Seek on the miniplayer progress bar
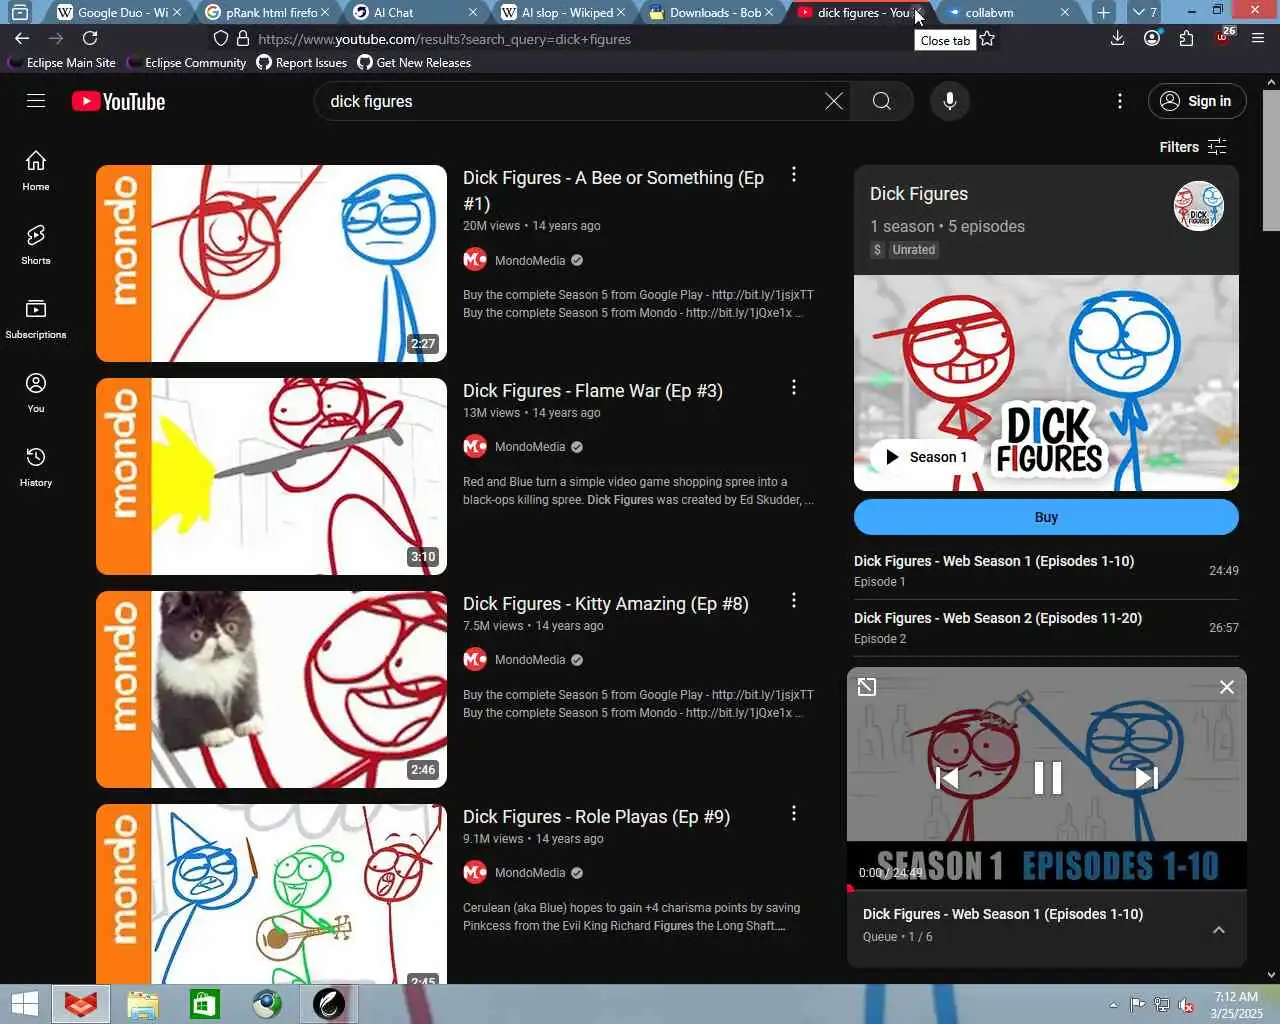The width and height of the screenshot is (1280, 1024). click(1047, 888)
